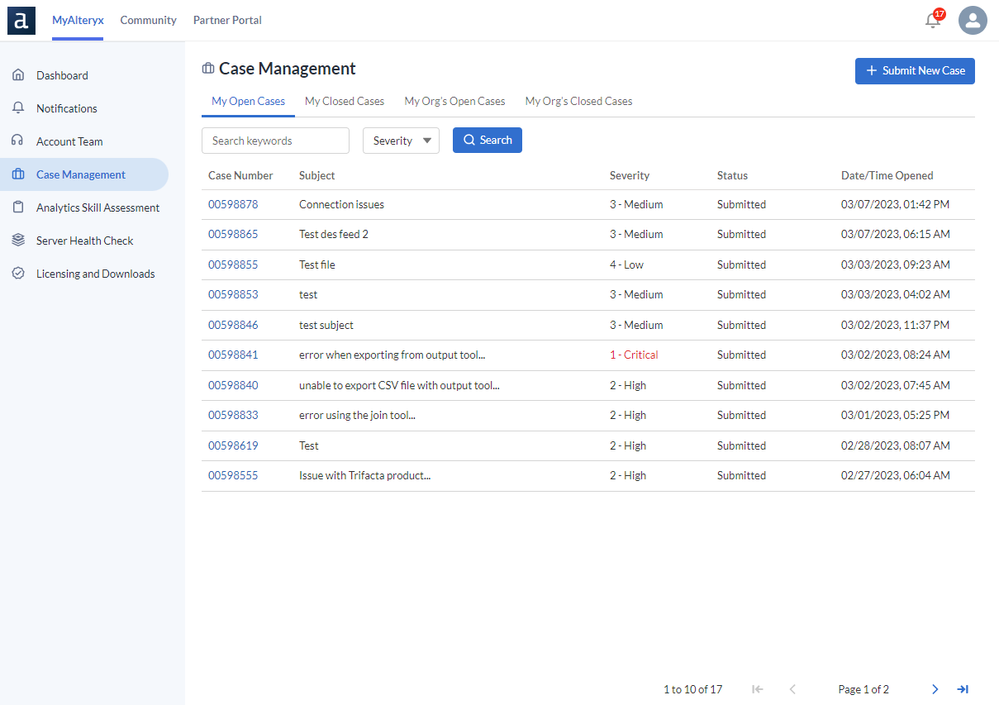The height and width of the screenshot is (705, 999).
Task: Open the Dashboard from the sidebar
Action: point(61,75)
